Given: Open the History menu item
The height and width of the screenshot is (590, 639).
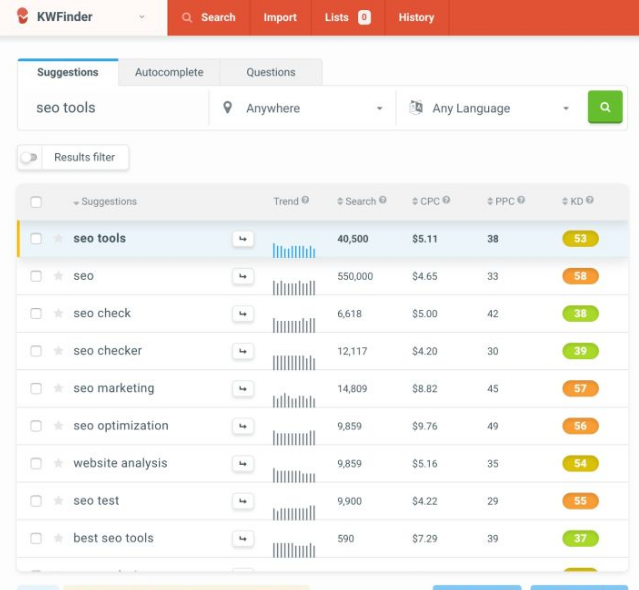Looking at the screenshot, I should click(x=416, y=18).
